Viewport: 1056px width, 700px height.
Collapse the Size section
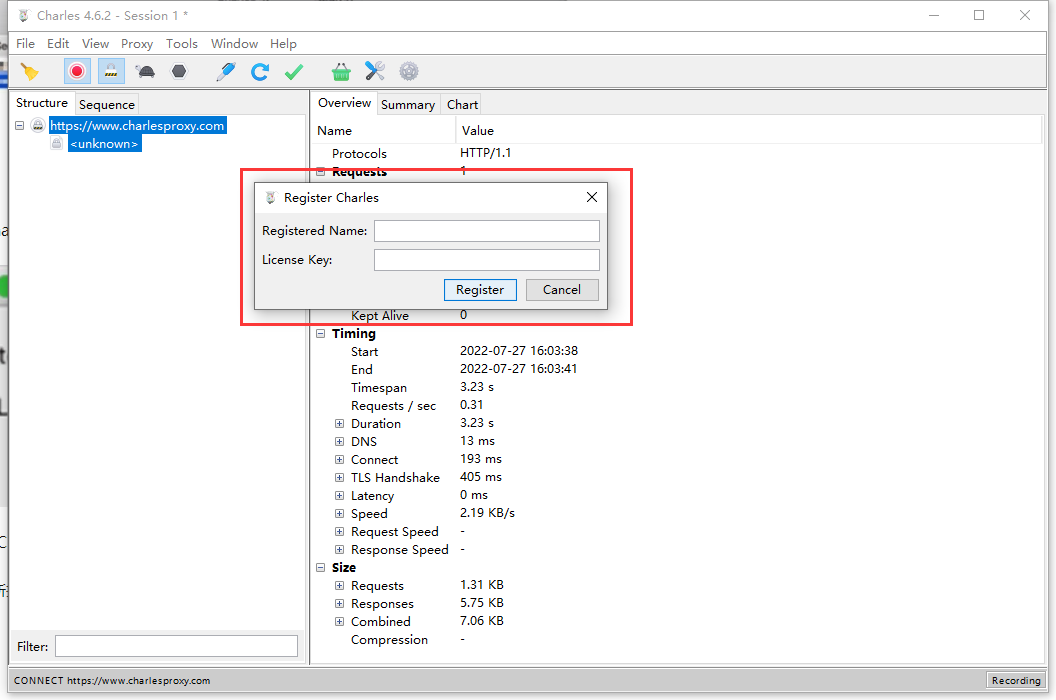click(x=321, y=568)
